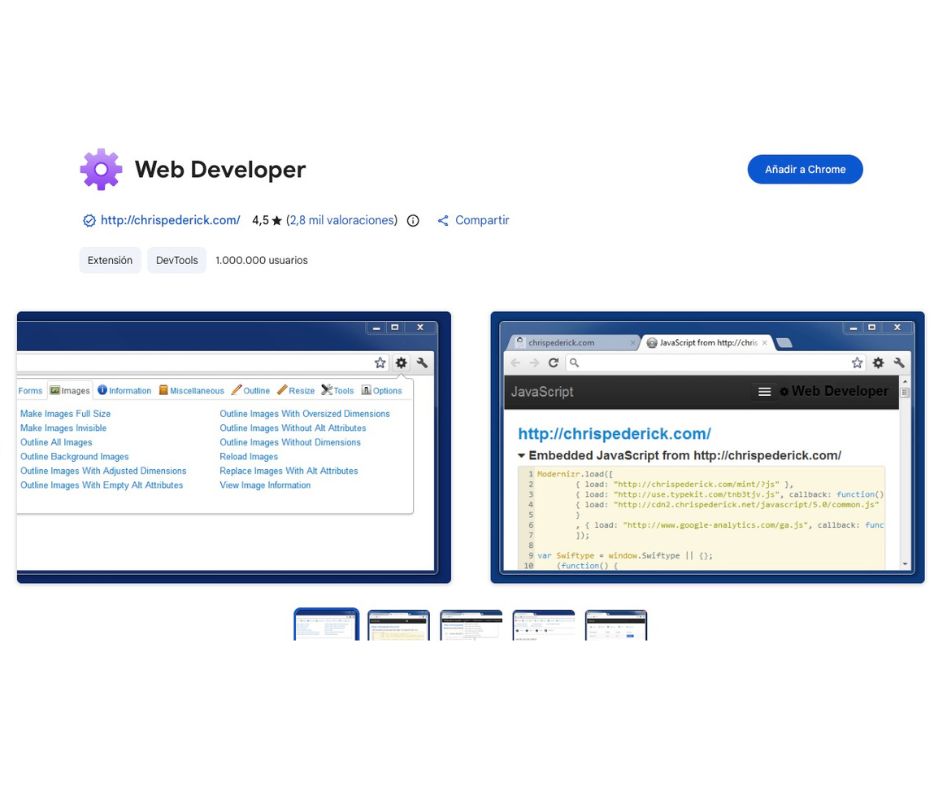Click the info icon next to the rating

(x=413, y=220)
